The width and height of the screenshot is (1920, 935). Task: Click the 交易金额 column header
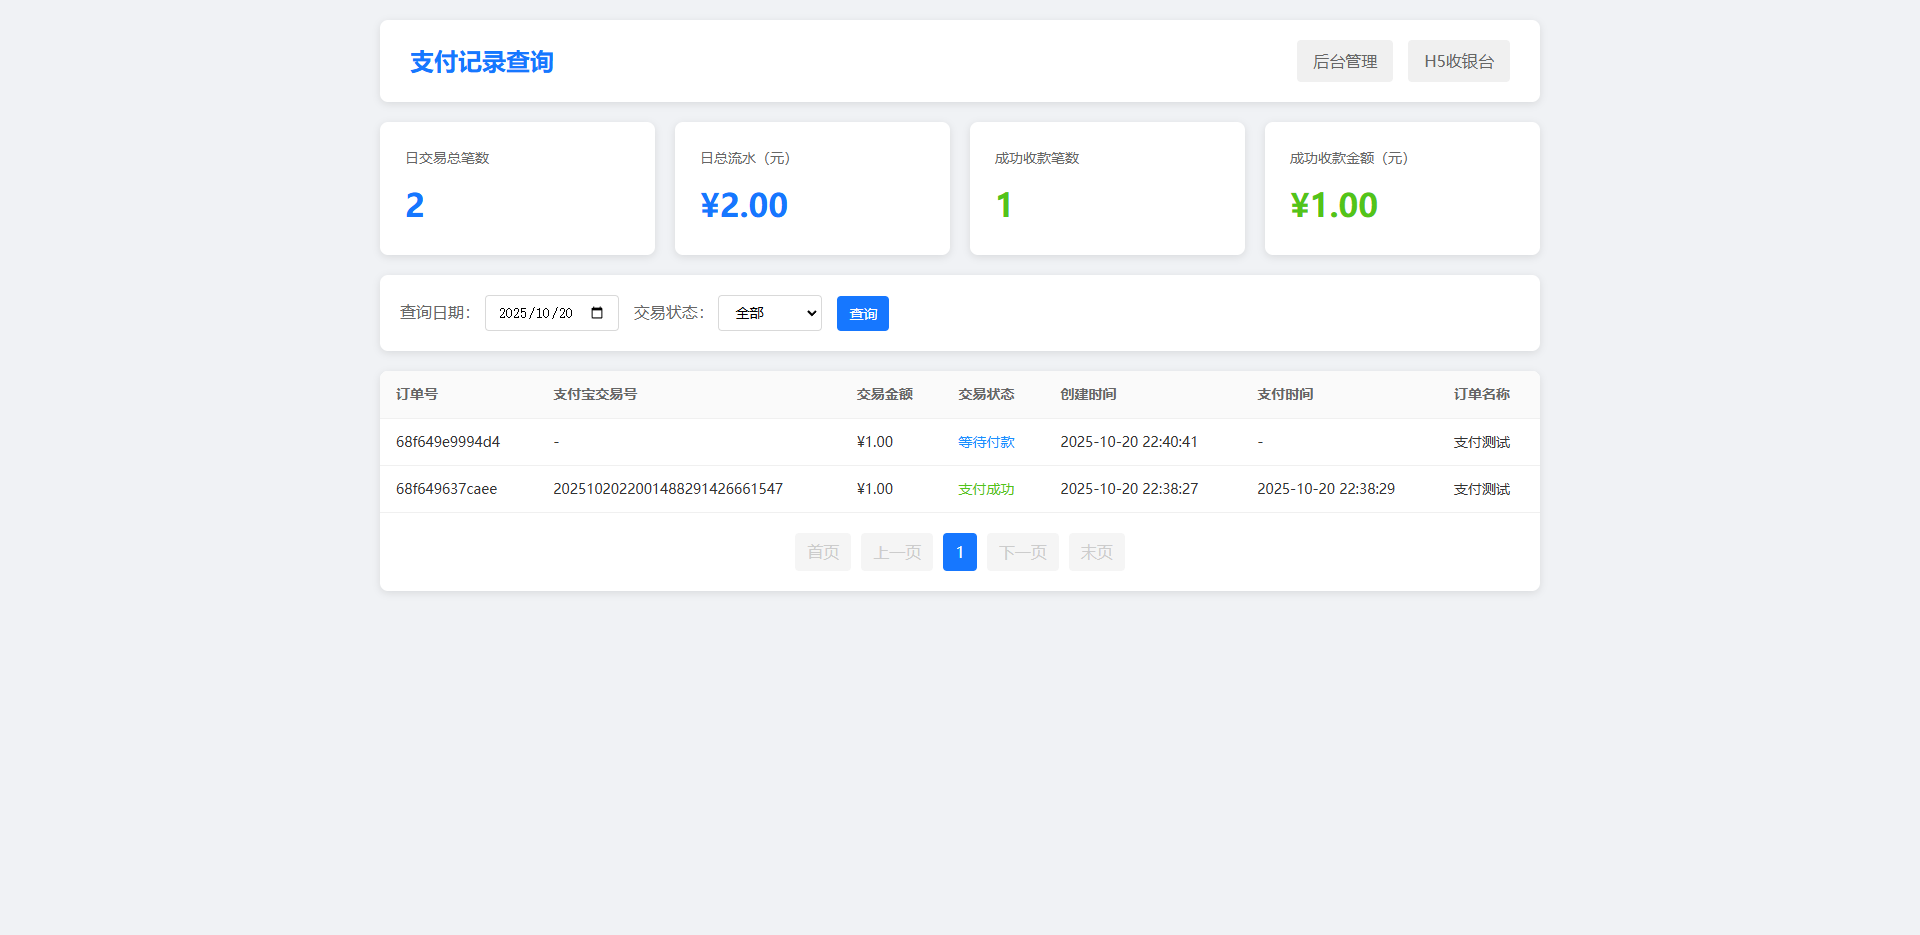(x=884, y=394)
